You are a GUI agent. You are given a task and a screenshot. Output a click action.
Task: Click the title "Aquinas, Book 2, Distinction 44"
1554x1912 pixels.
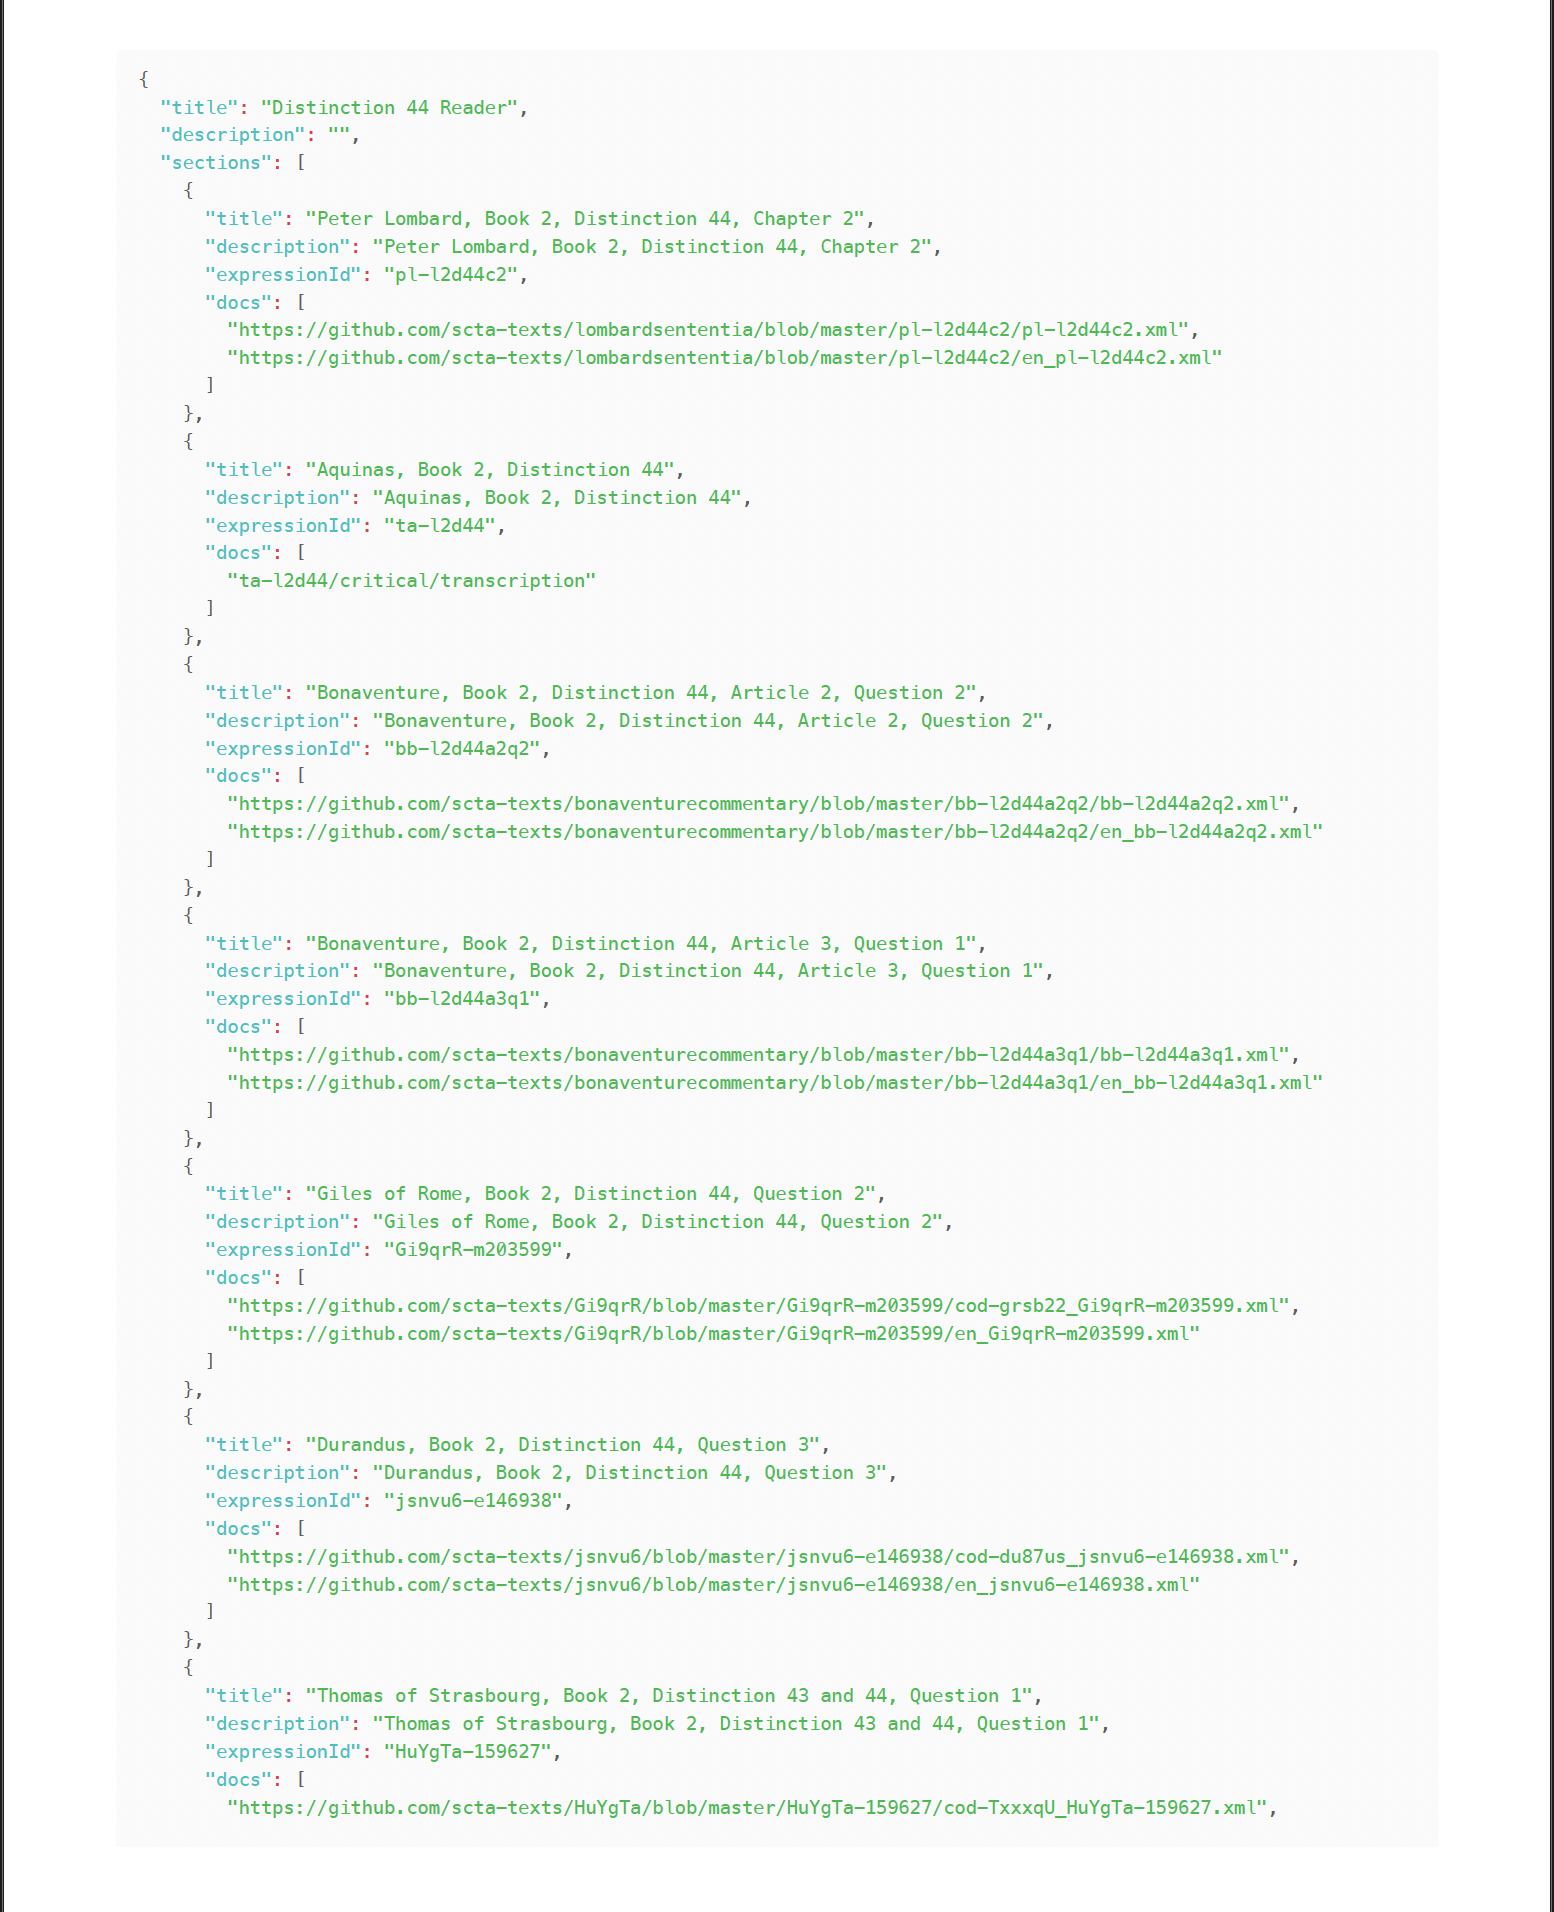point(490,470)
